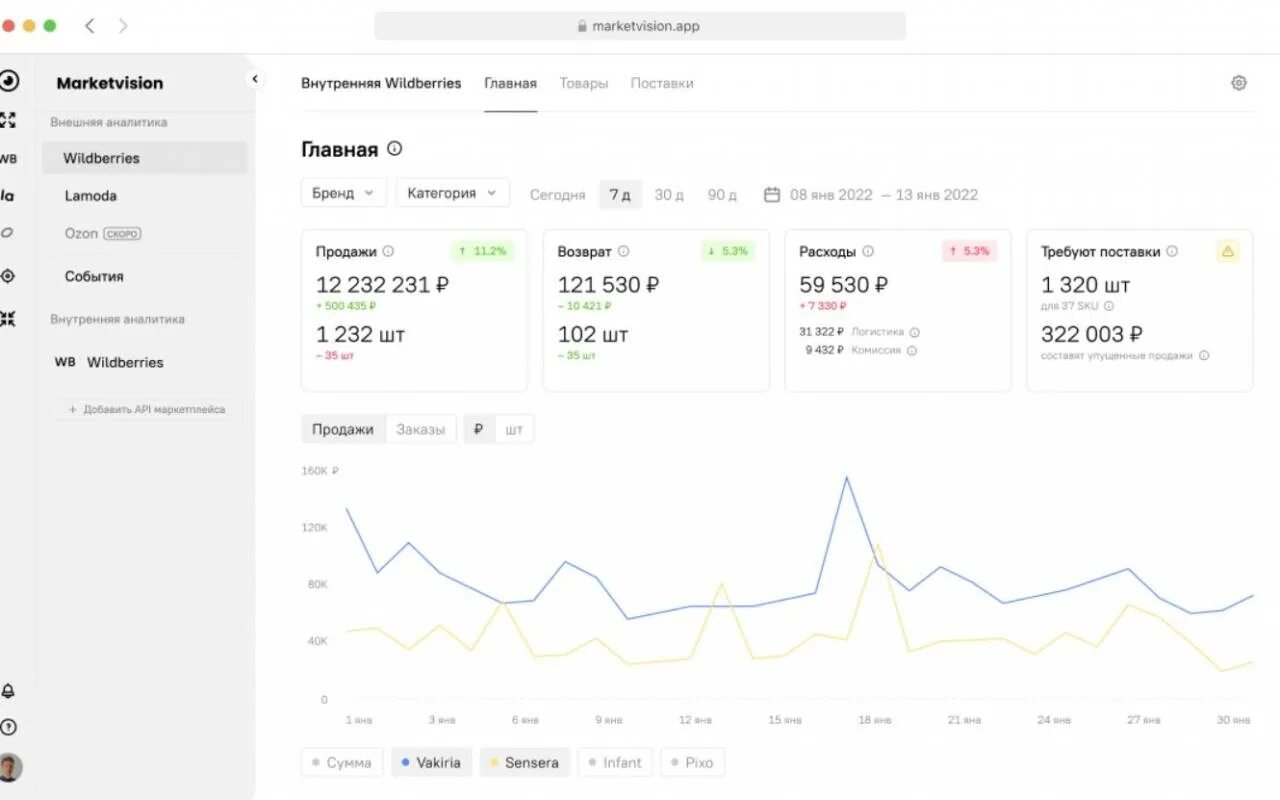1280x800 pixels.
Task: Select the Сегодня period
Action: pos(557,195)
